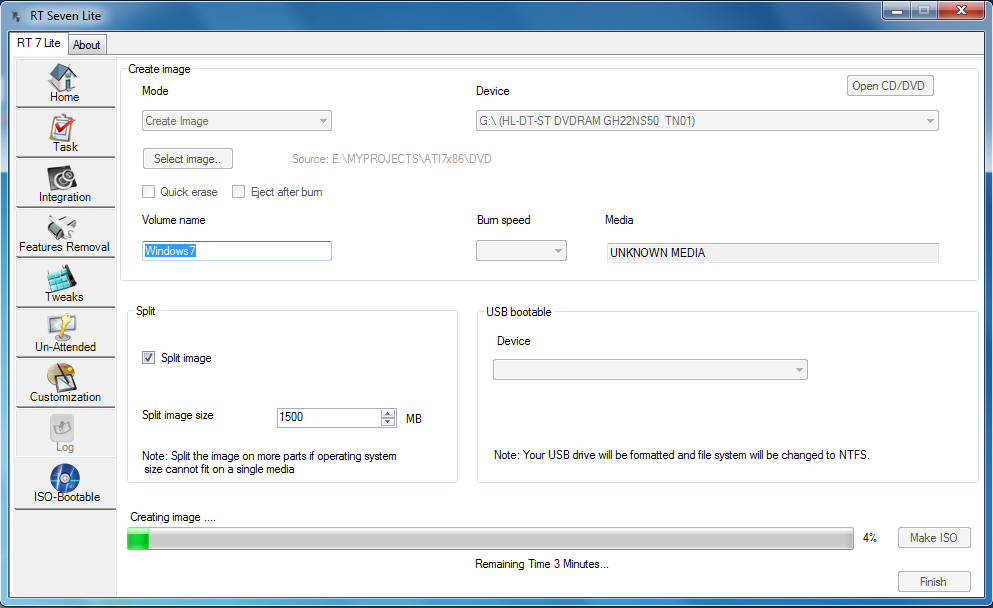This screenshot has width=993, height=608.
Task: Click the UNKNOWN MEDIA field
Action: (x=773, y=253)
